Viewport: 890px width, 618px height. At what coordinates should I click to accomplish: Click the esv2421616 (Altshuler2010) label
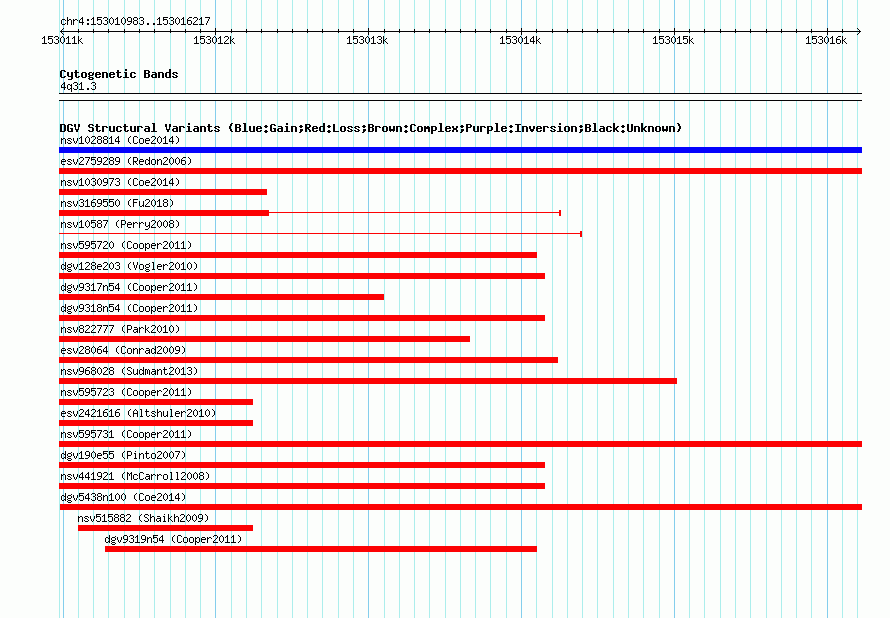pos(138,413)
